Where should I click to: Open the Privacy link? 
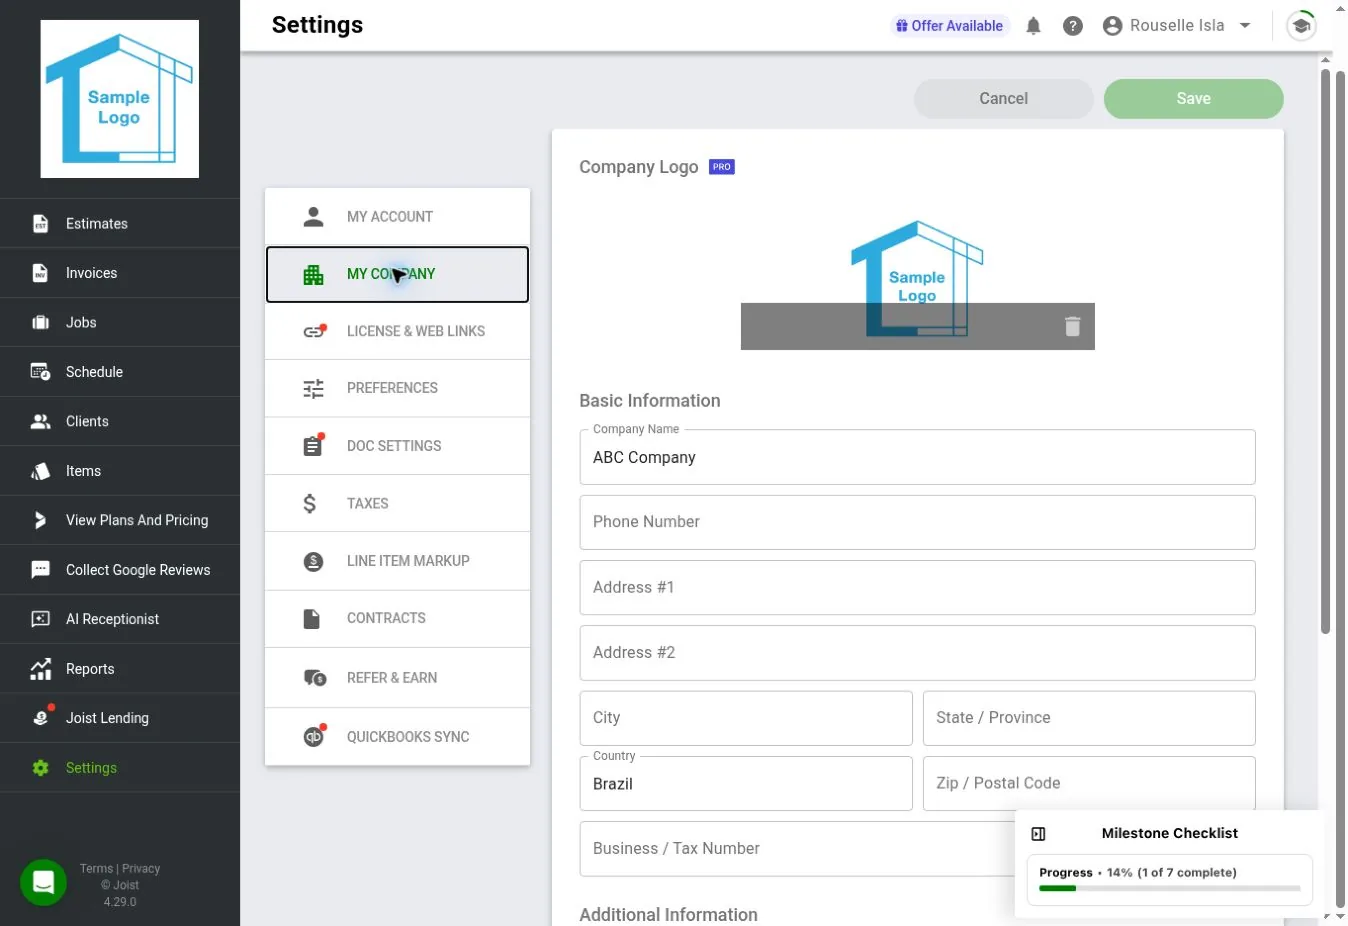click(x=141, y=869)
